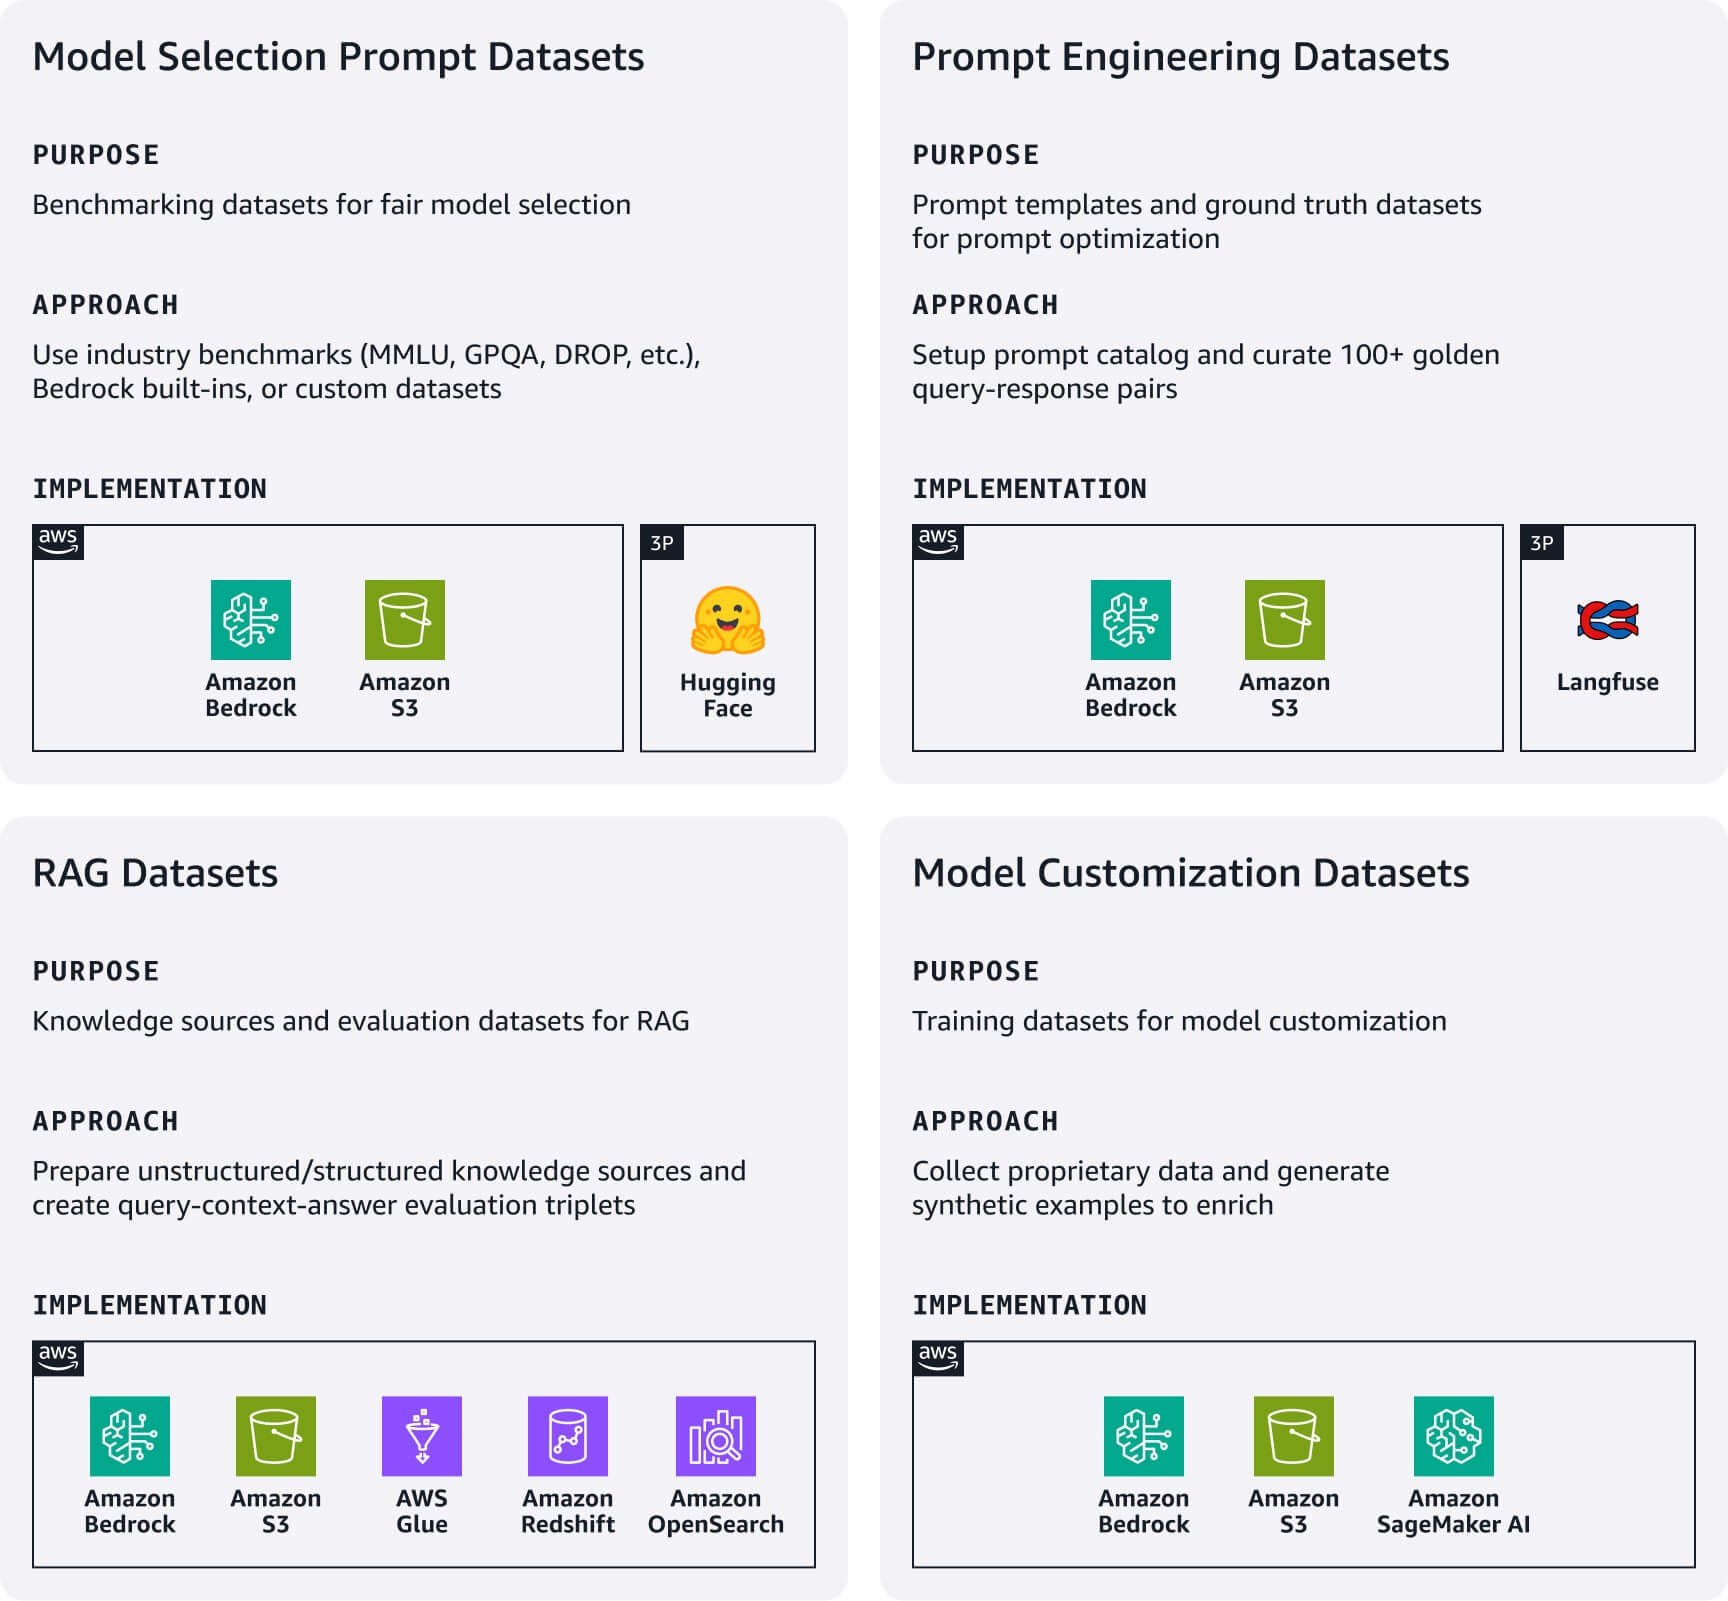Viewport: 1728px width, 1601px height.
Task: Click the RAG Datasets heading
Action: coord(155,873)
